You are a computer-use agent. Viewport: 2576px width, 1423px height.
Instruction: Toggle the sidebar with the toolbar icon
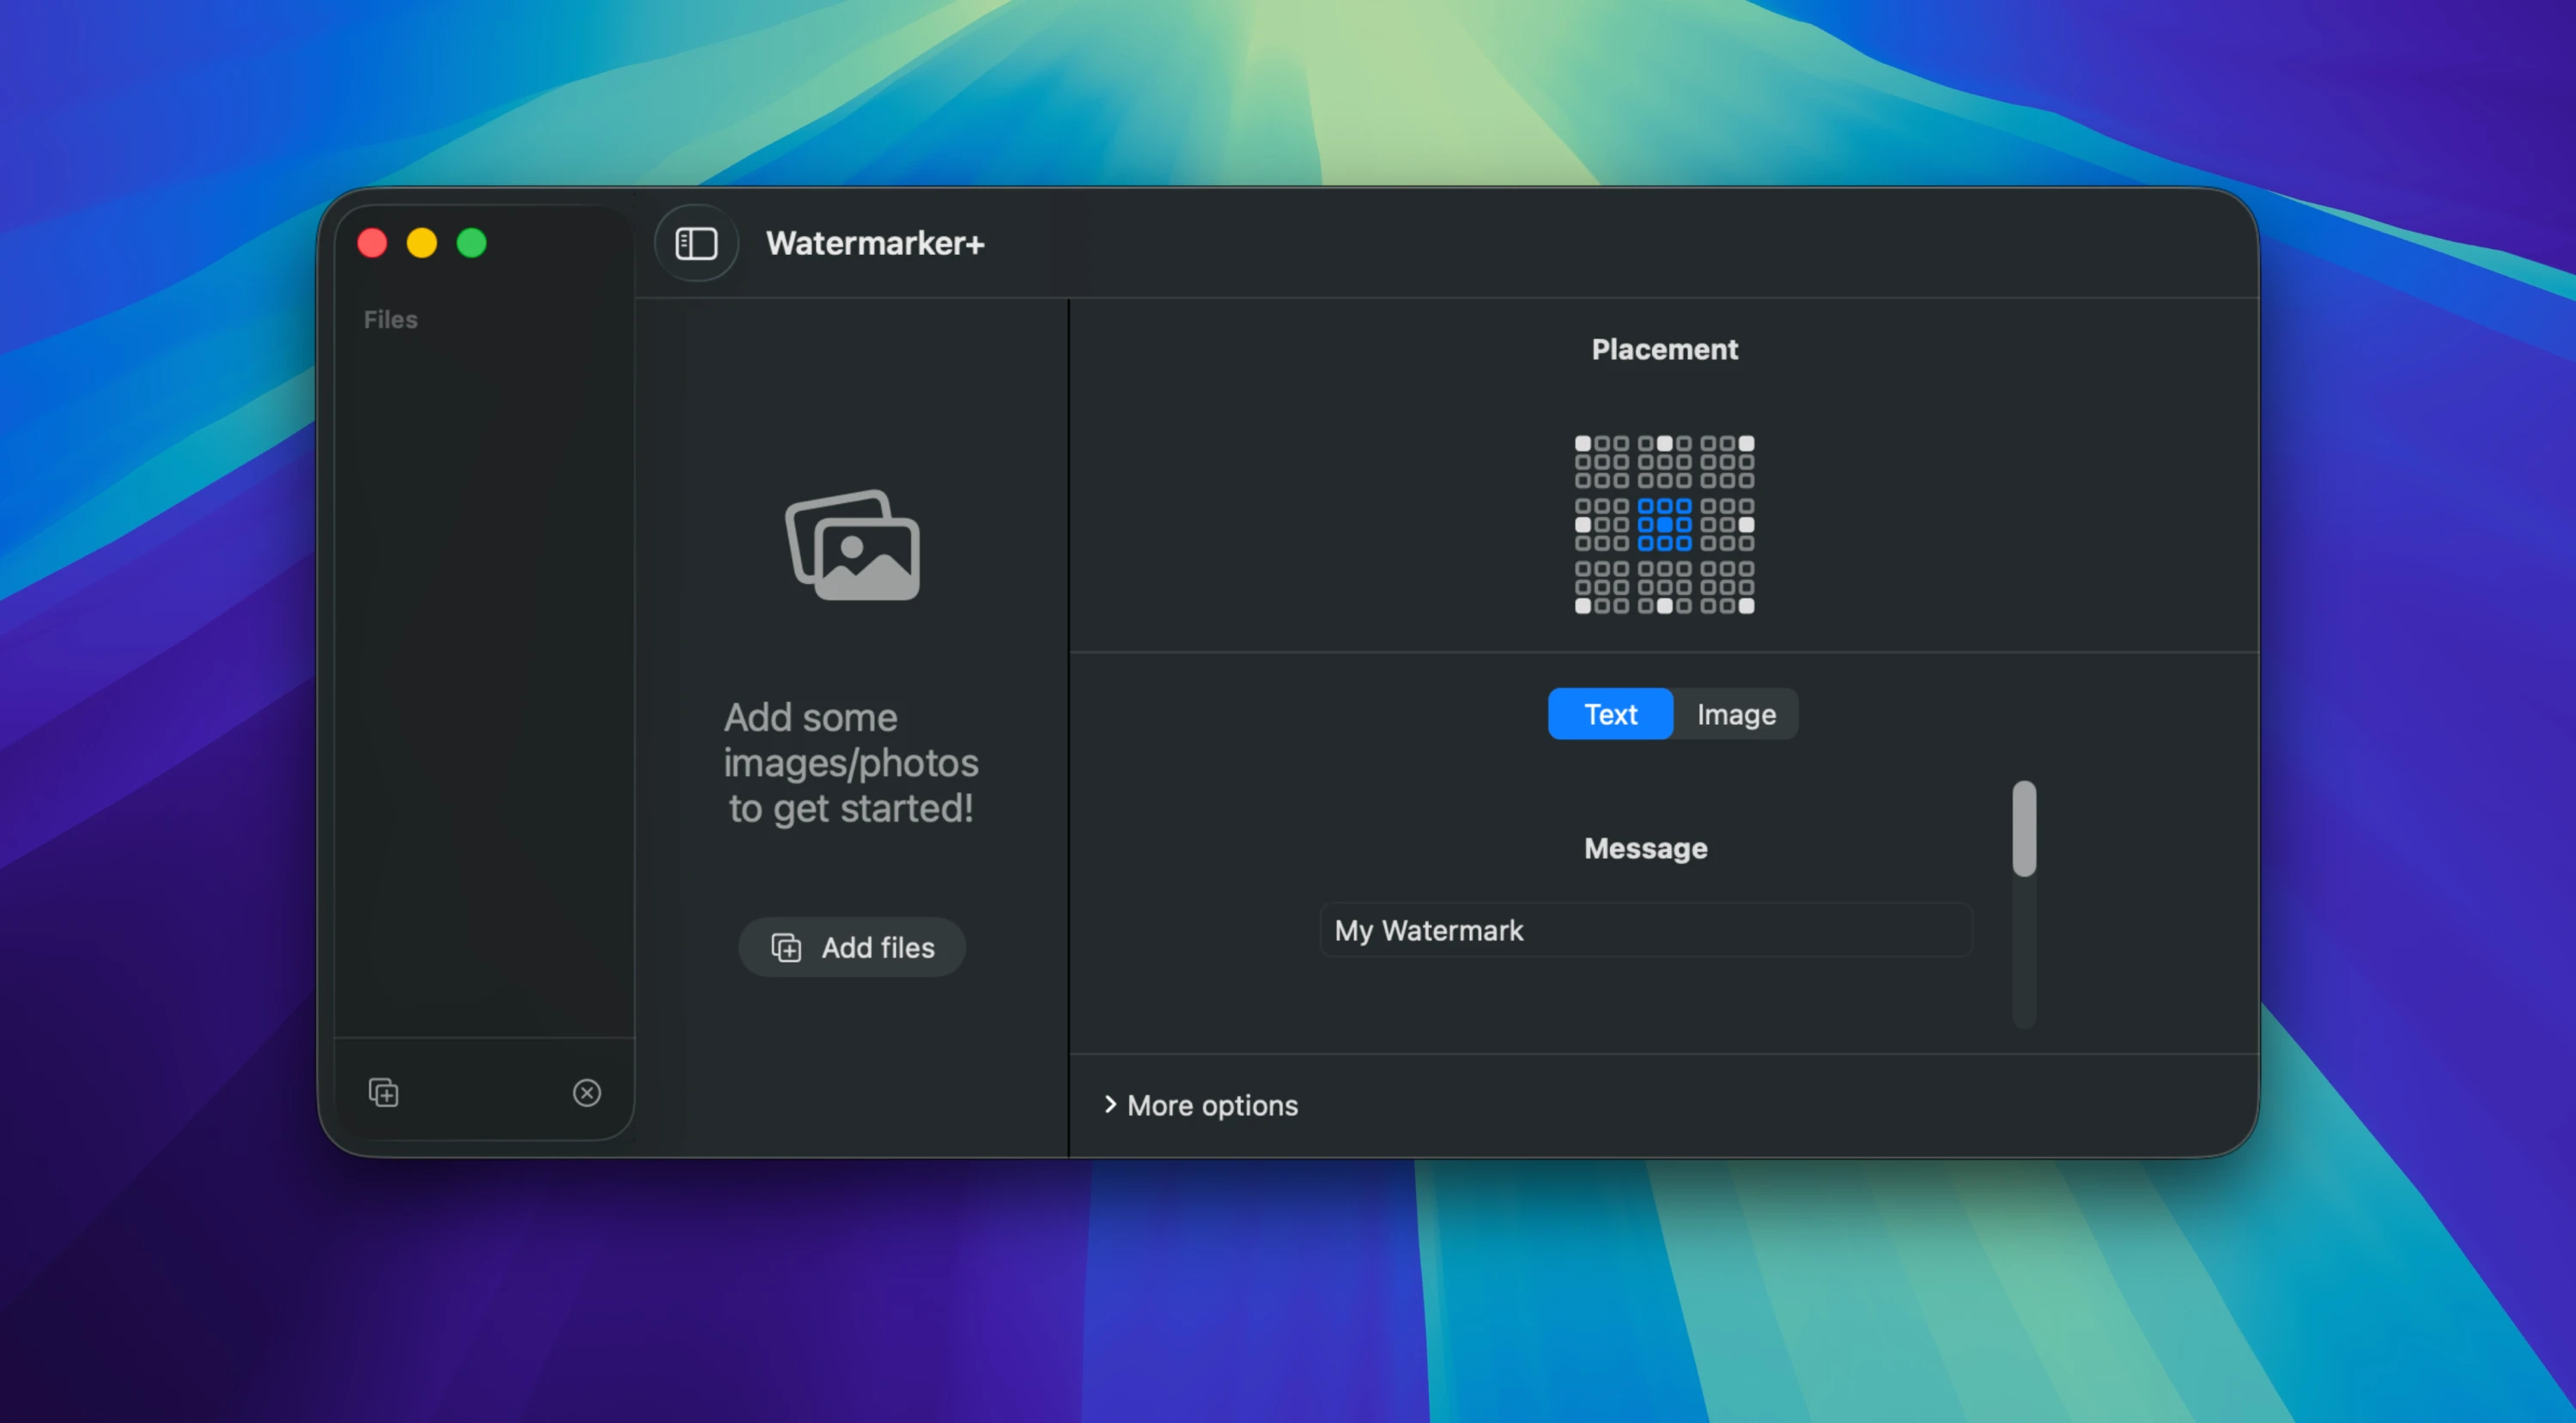click(x=696, y=243)
